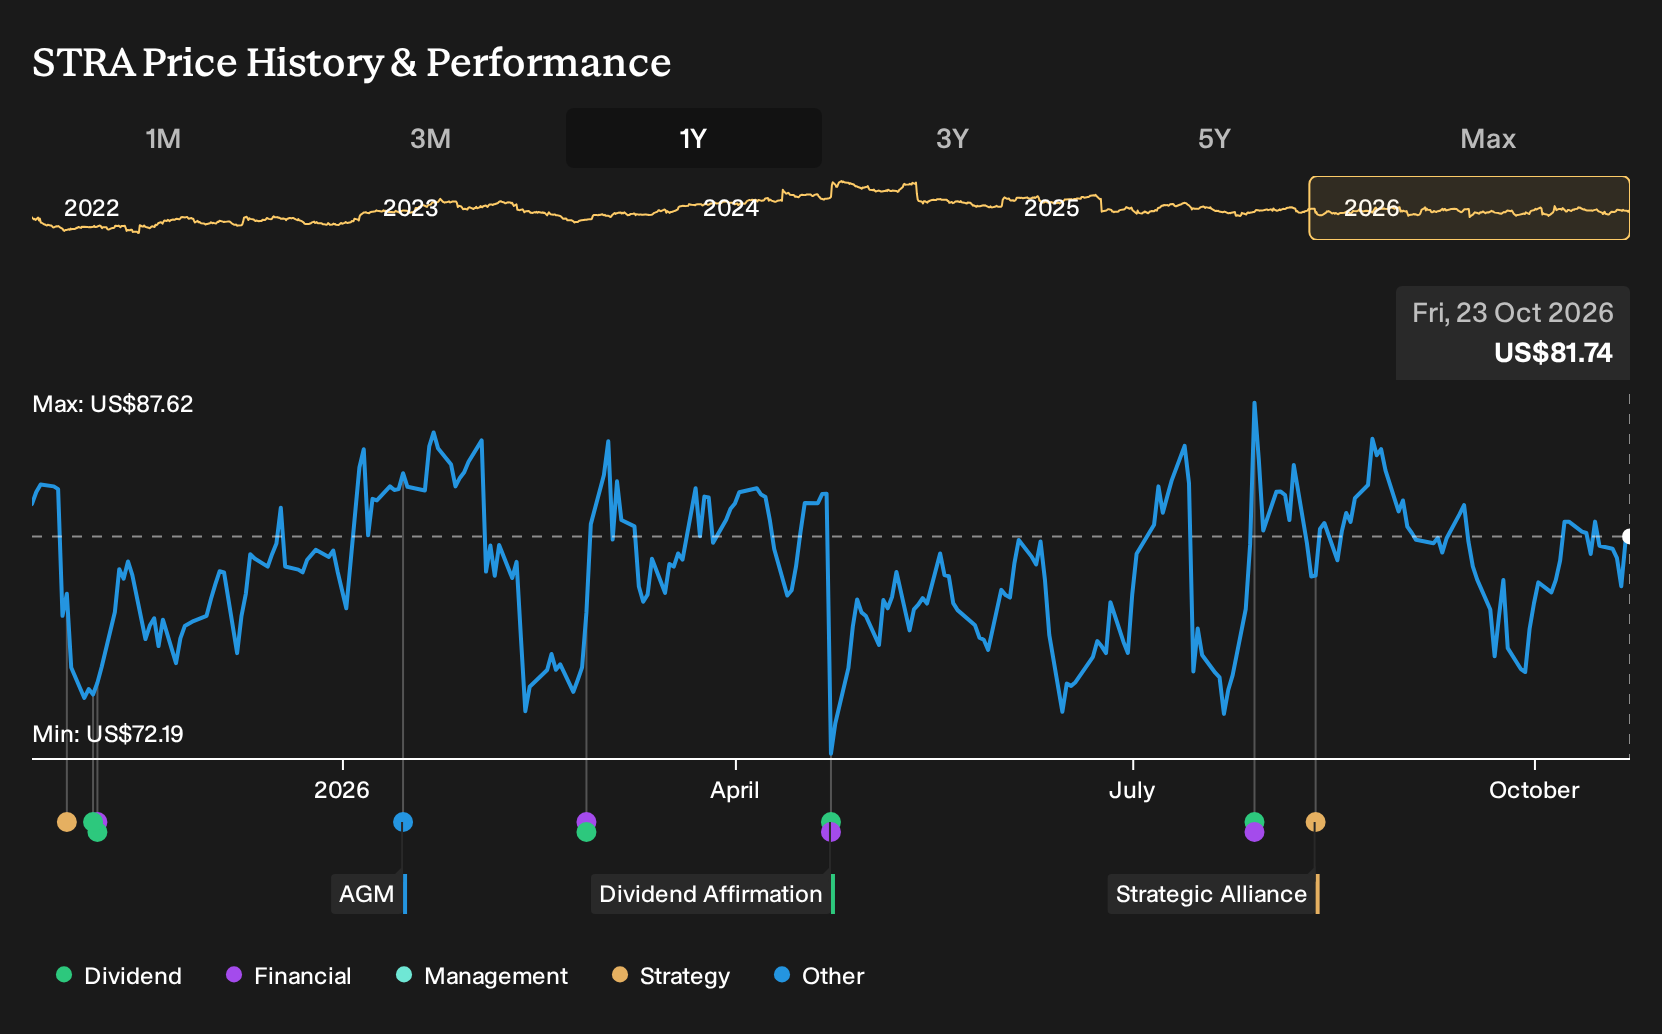Click the US$81.74 price tooltip
This screenshot has height=1034, width=1662.
pos(1513,333)
